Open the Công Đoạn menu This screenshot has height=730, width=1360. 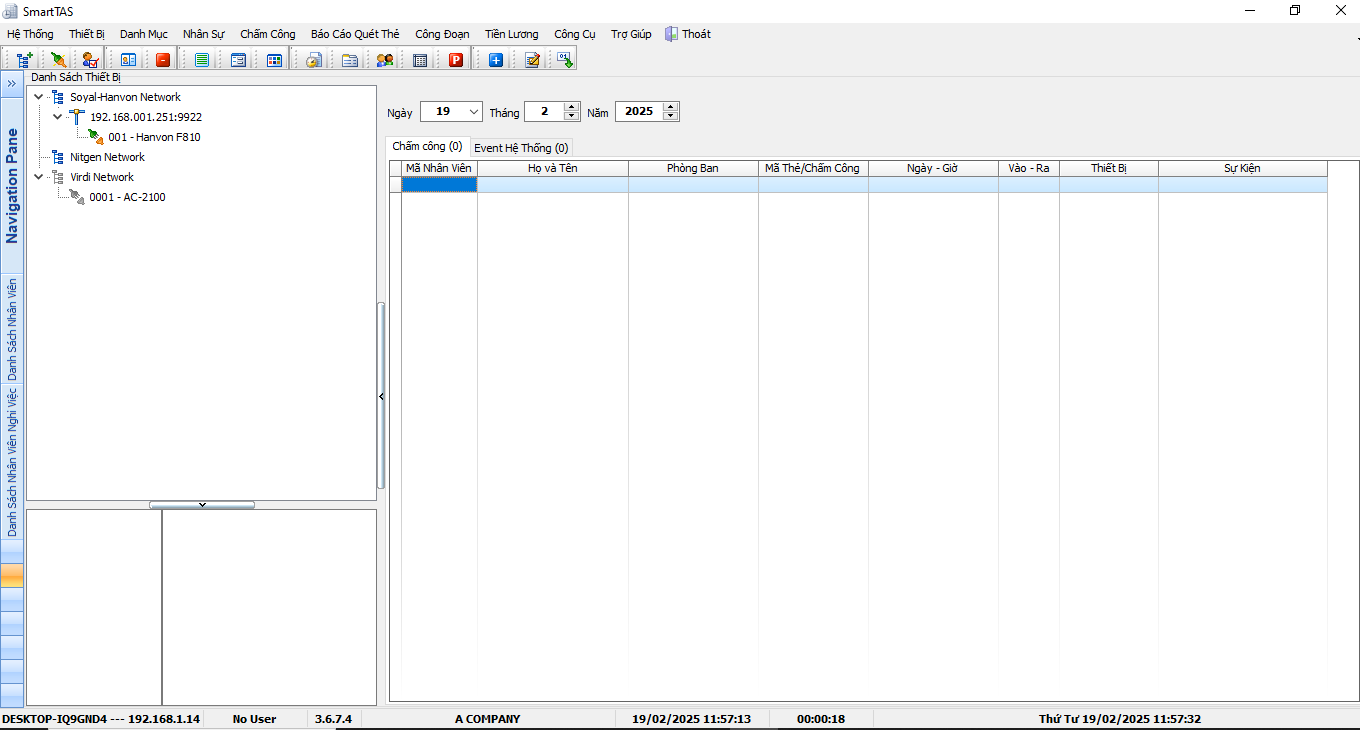pos(442,34)
